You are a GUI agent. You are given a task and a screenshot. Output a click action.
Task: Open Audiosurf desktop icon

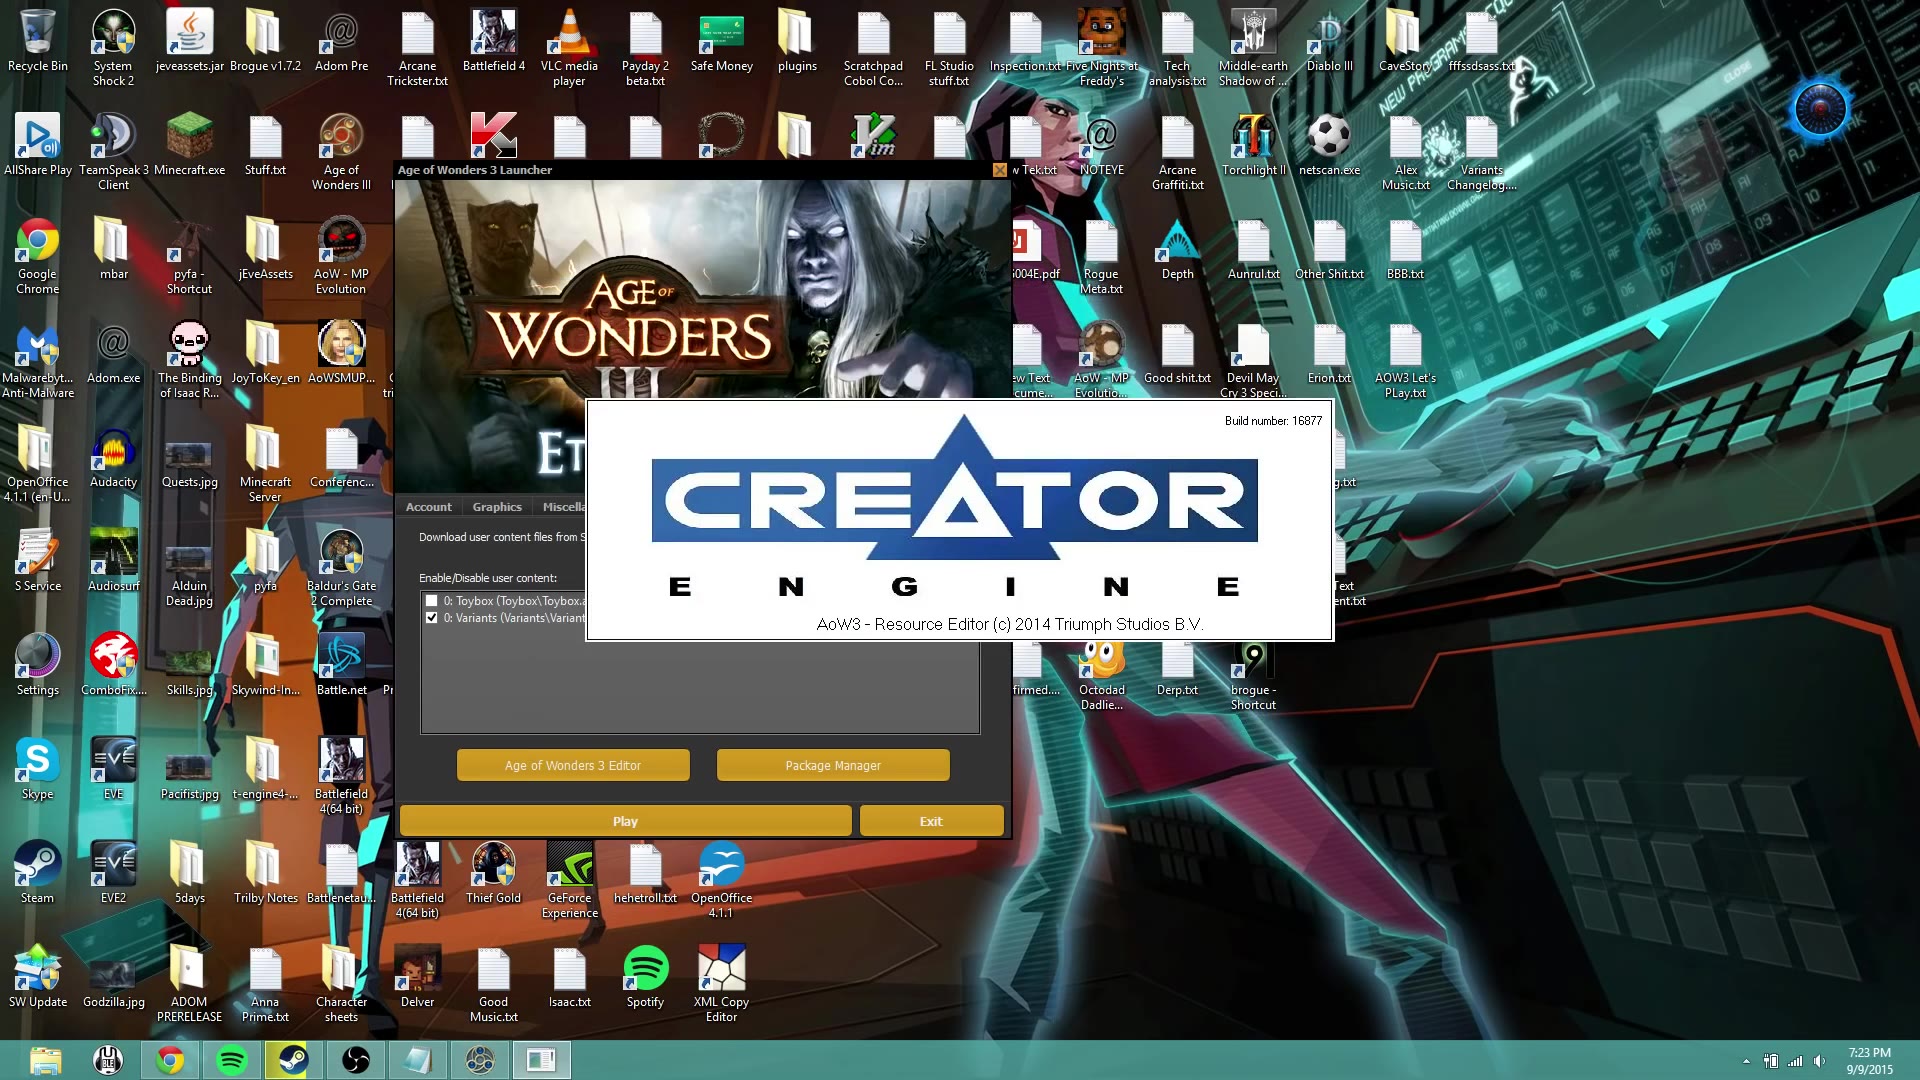(113, 561)
